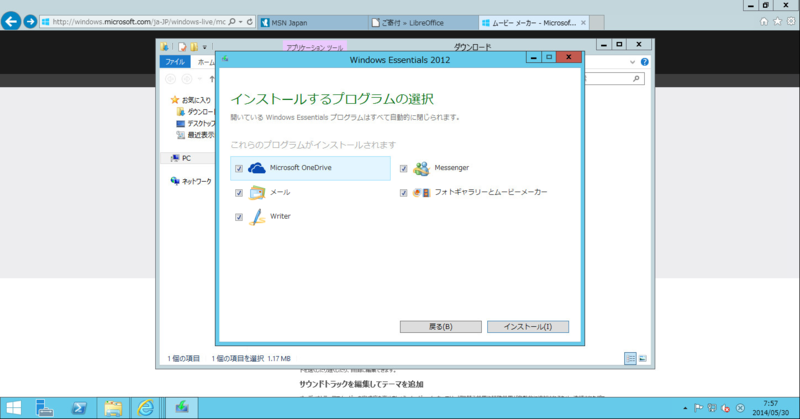Go forward in Internet Explorer

coord(30,21)
